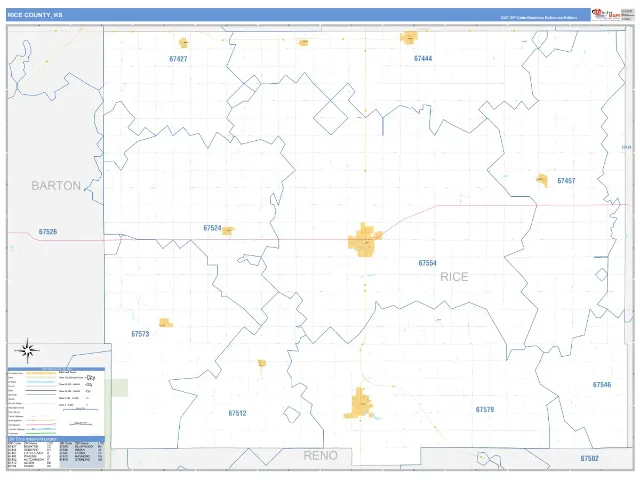
Task: Click the RICE county label
Action: click(x=454, y=277)
